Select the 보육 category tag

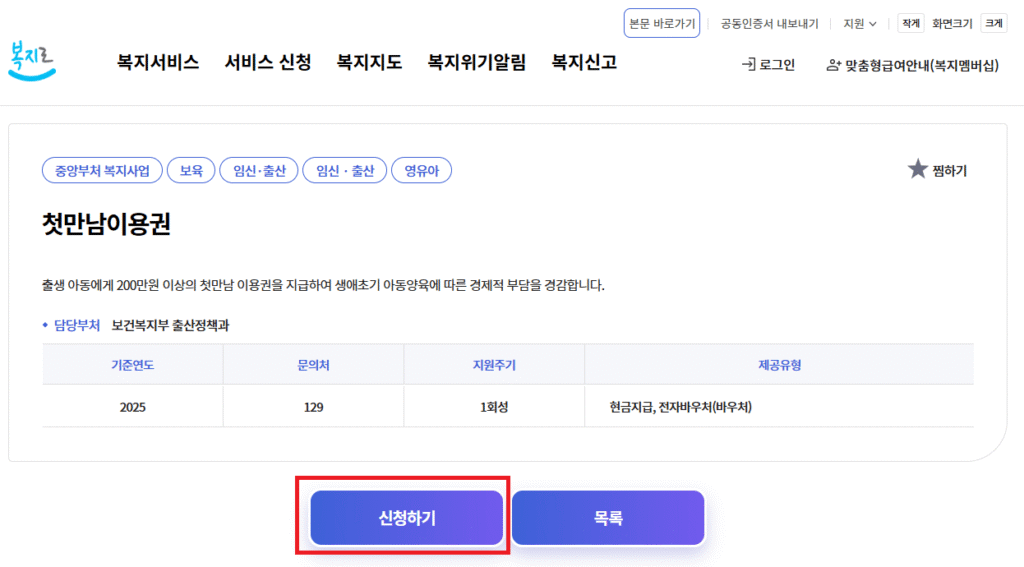tap(191, 171)
